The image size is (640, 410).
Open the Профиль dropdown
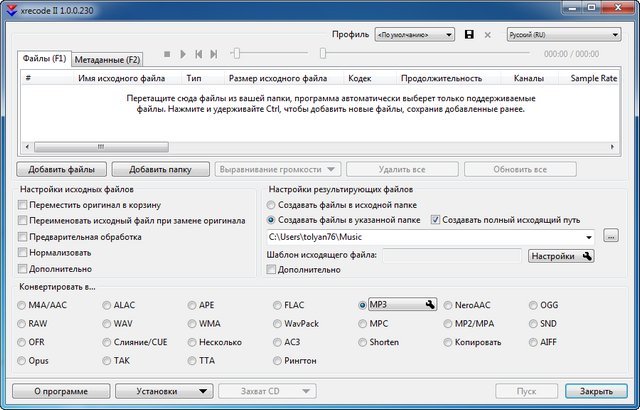[414, 34]
